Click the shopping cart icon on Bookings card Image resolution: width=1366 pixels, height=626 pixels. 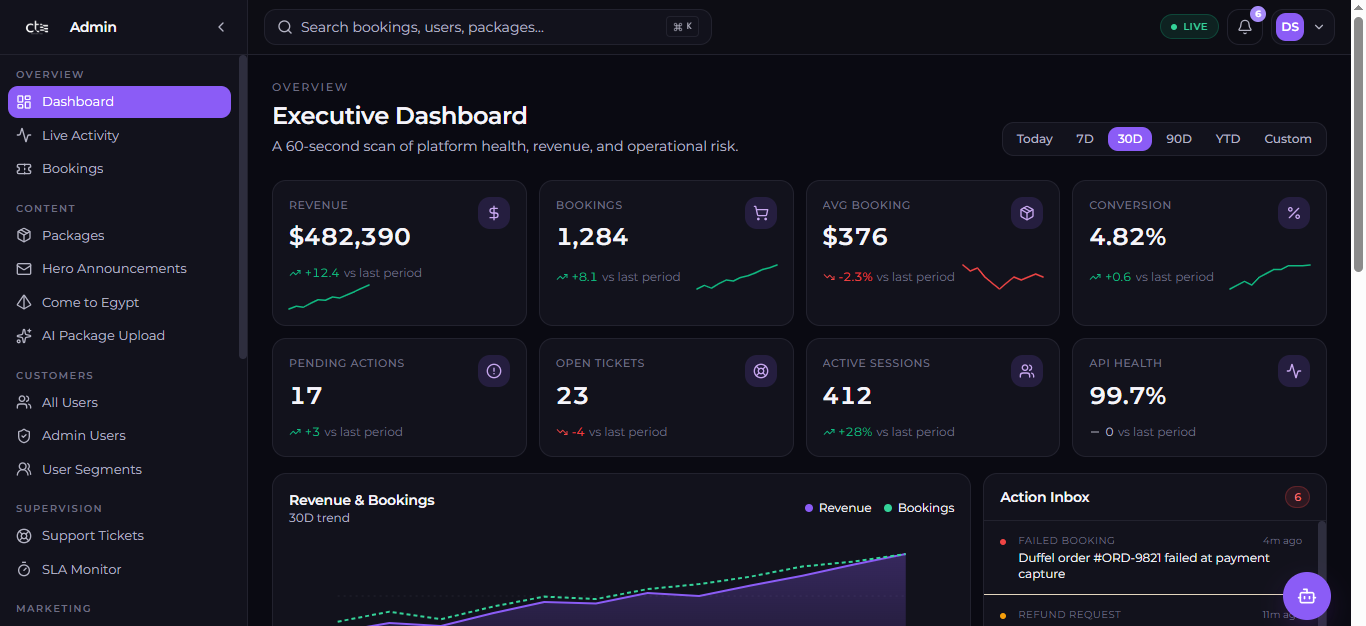click(761, 213)
